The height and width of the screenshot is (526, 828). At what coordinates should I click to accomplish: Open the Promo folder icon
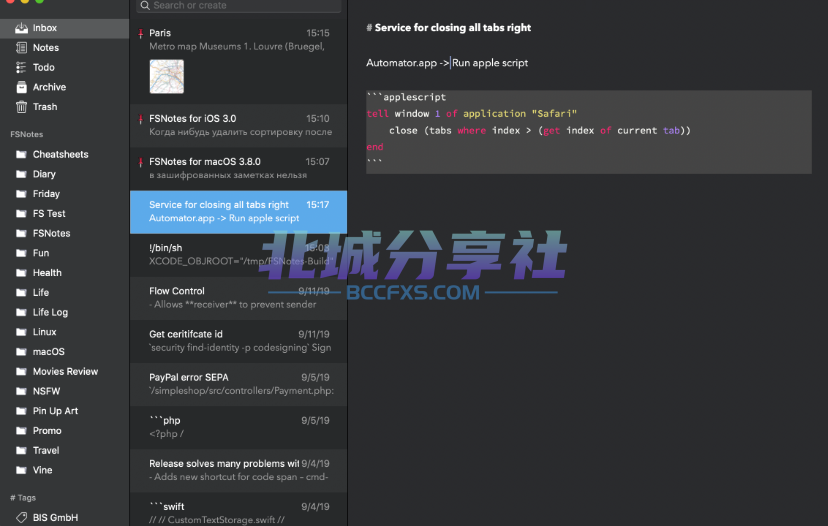coord(21,431)
